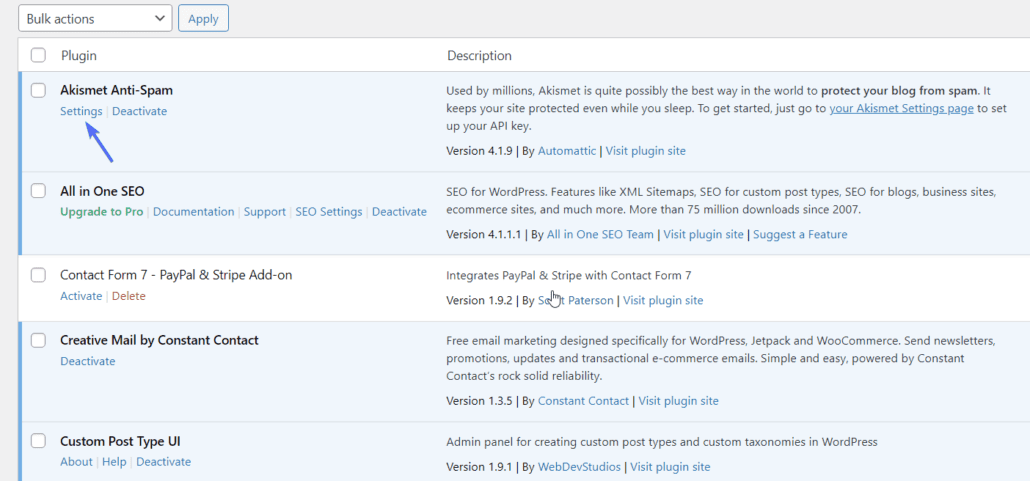Click the Creative Mail by Constant Contact title
Screen dimensions: 1030x481
point(159,340)
